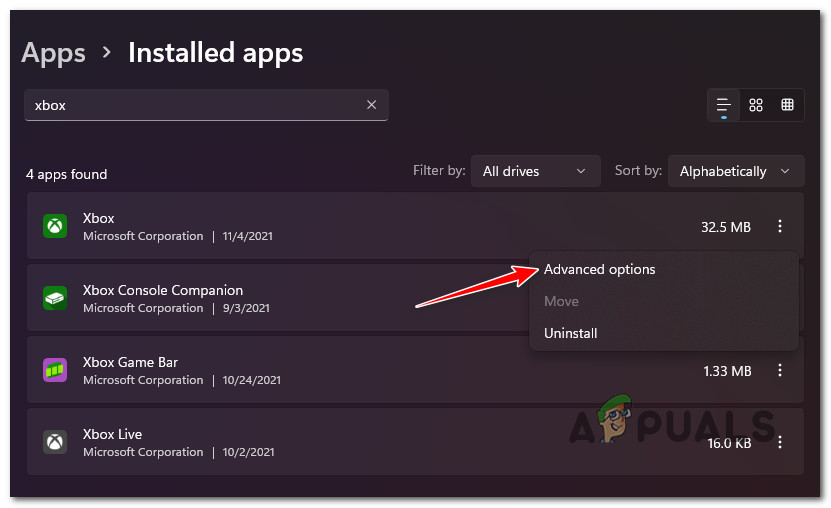
Task: Choose Uninstall from the context menu
Action: tap(570, 333)
